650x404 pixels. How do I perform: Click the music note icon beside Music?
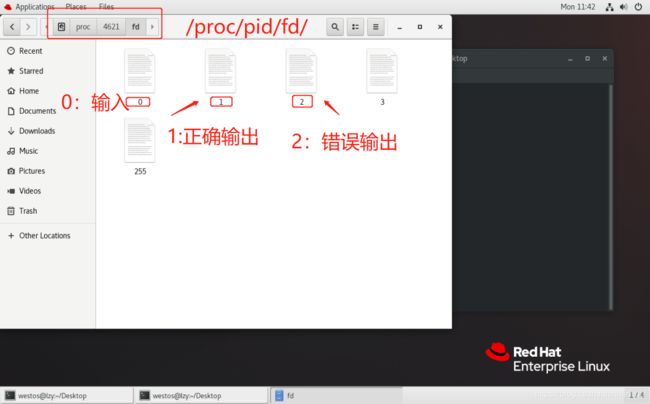(x=11, y=151)
